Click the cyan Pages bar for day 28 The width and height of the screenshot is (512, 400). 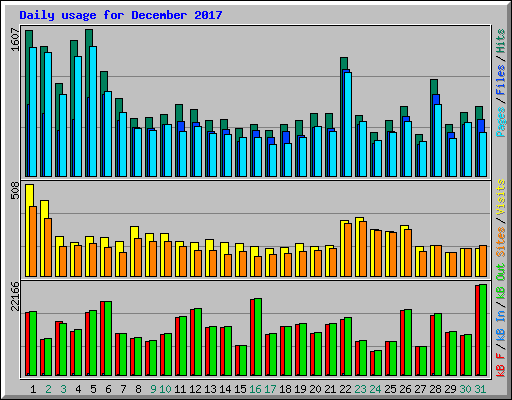[438, 140]
